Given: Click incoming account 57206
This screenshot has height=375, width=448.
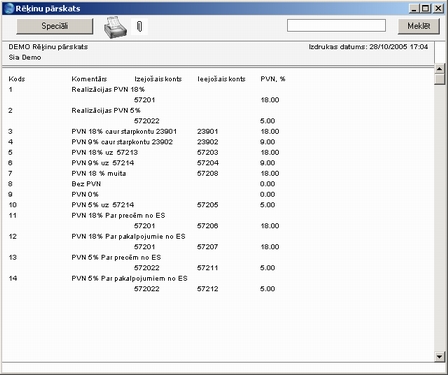Looking at the screenshot, I should click(x=207, y=226).
